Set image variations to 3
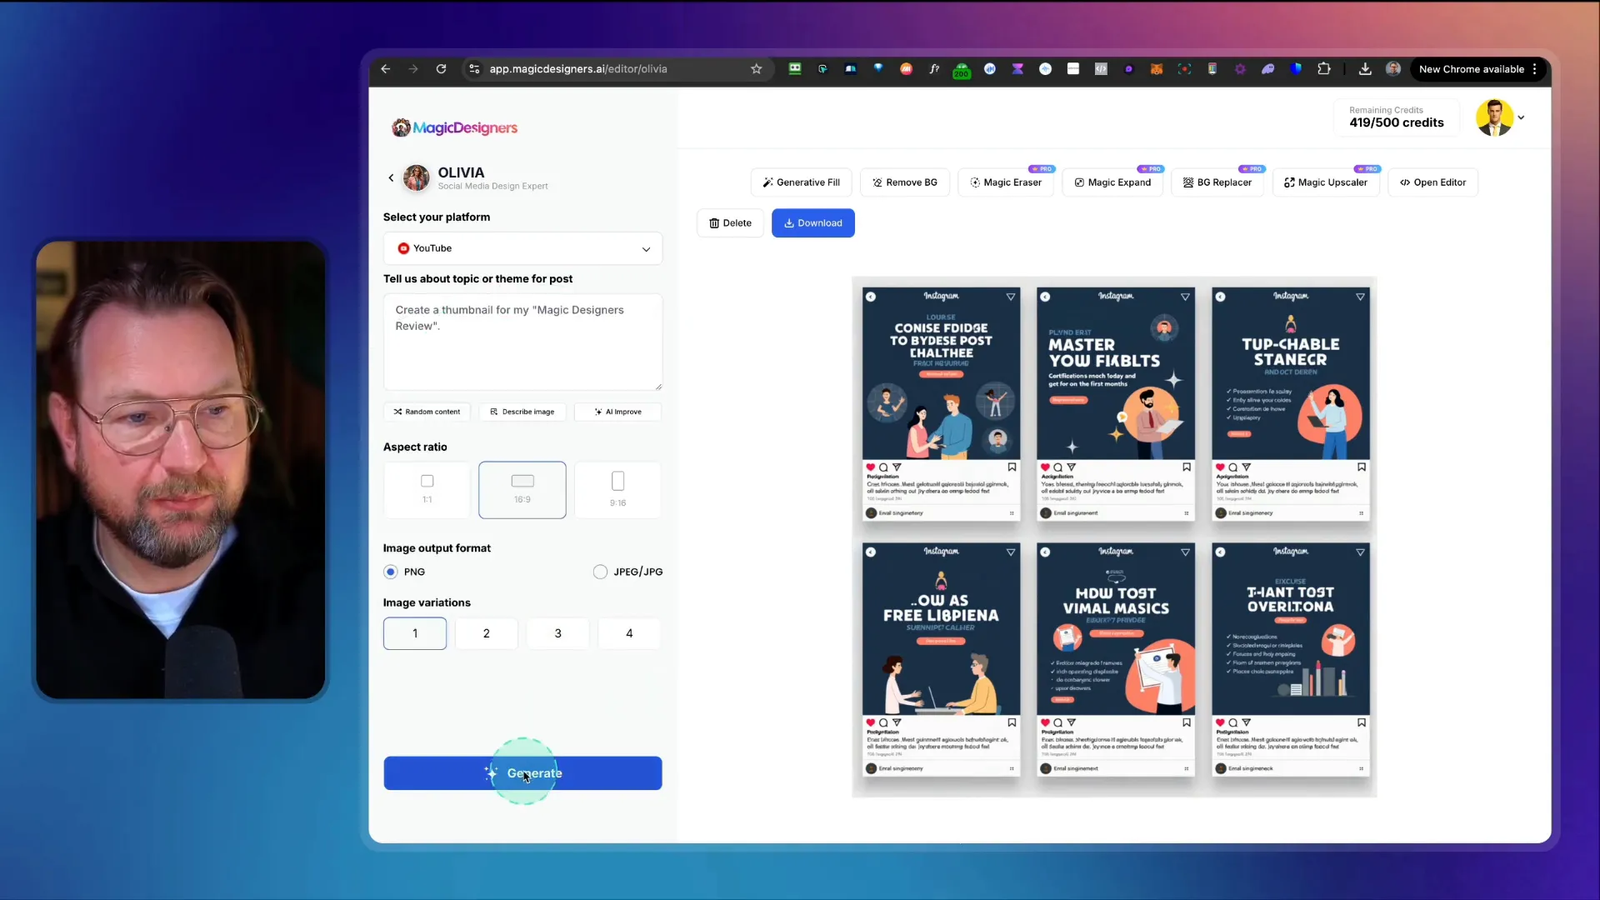 click(x=558, y=633)
